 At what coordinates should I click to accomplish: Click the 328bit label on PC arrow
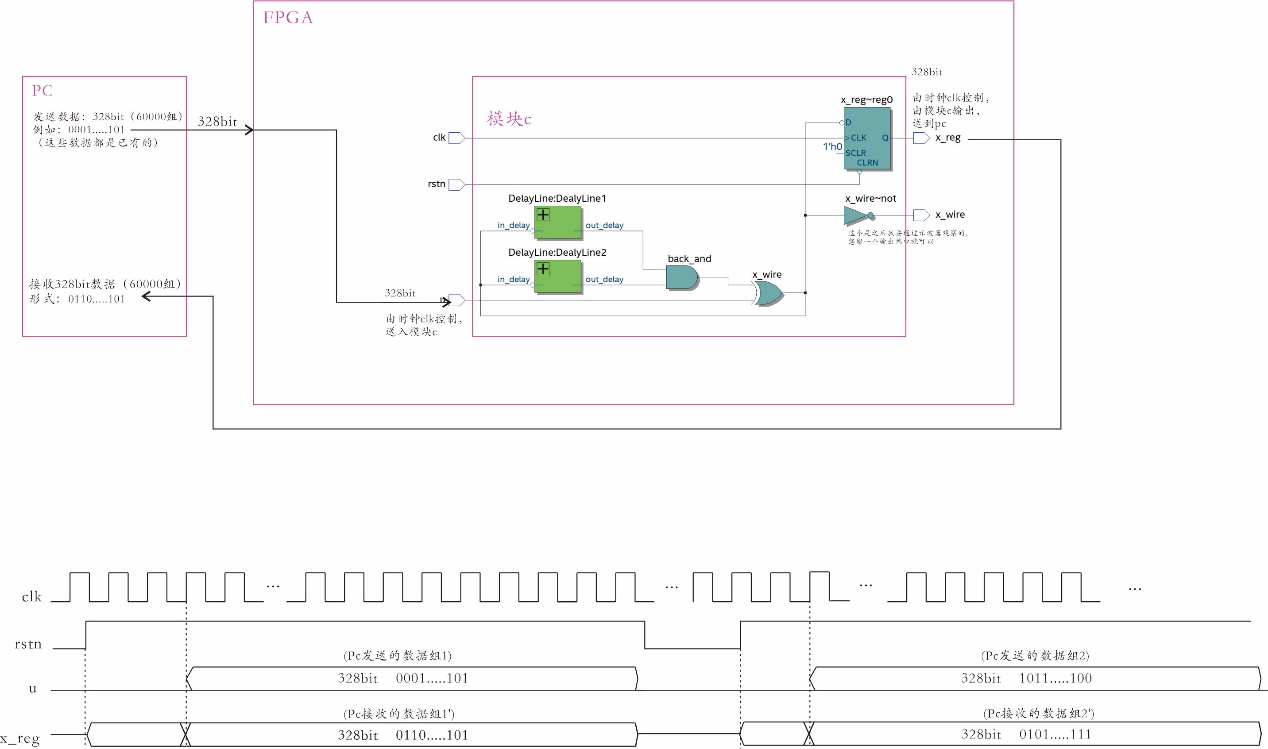pyautogui.click(x=217, y=121)
